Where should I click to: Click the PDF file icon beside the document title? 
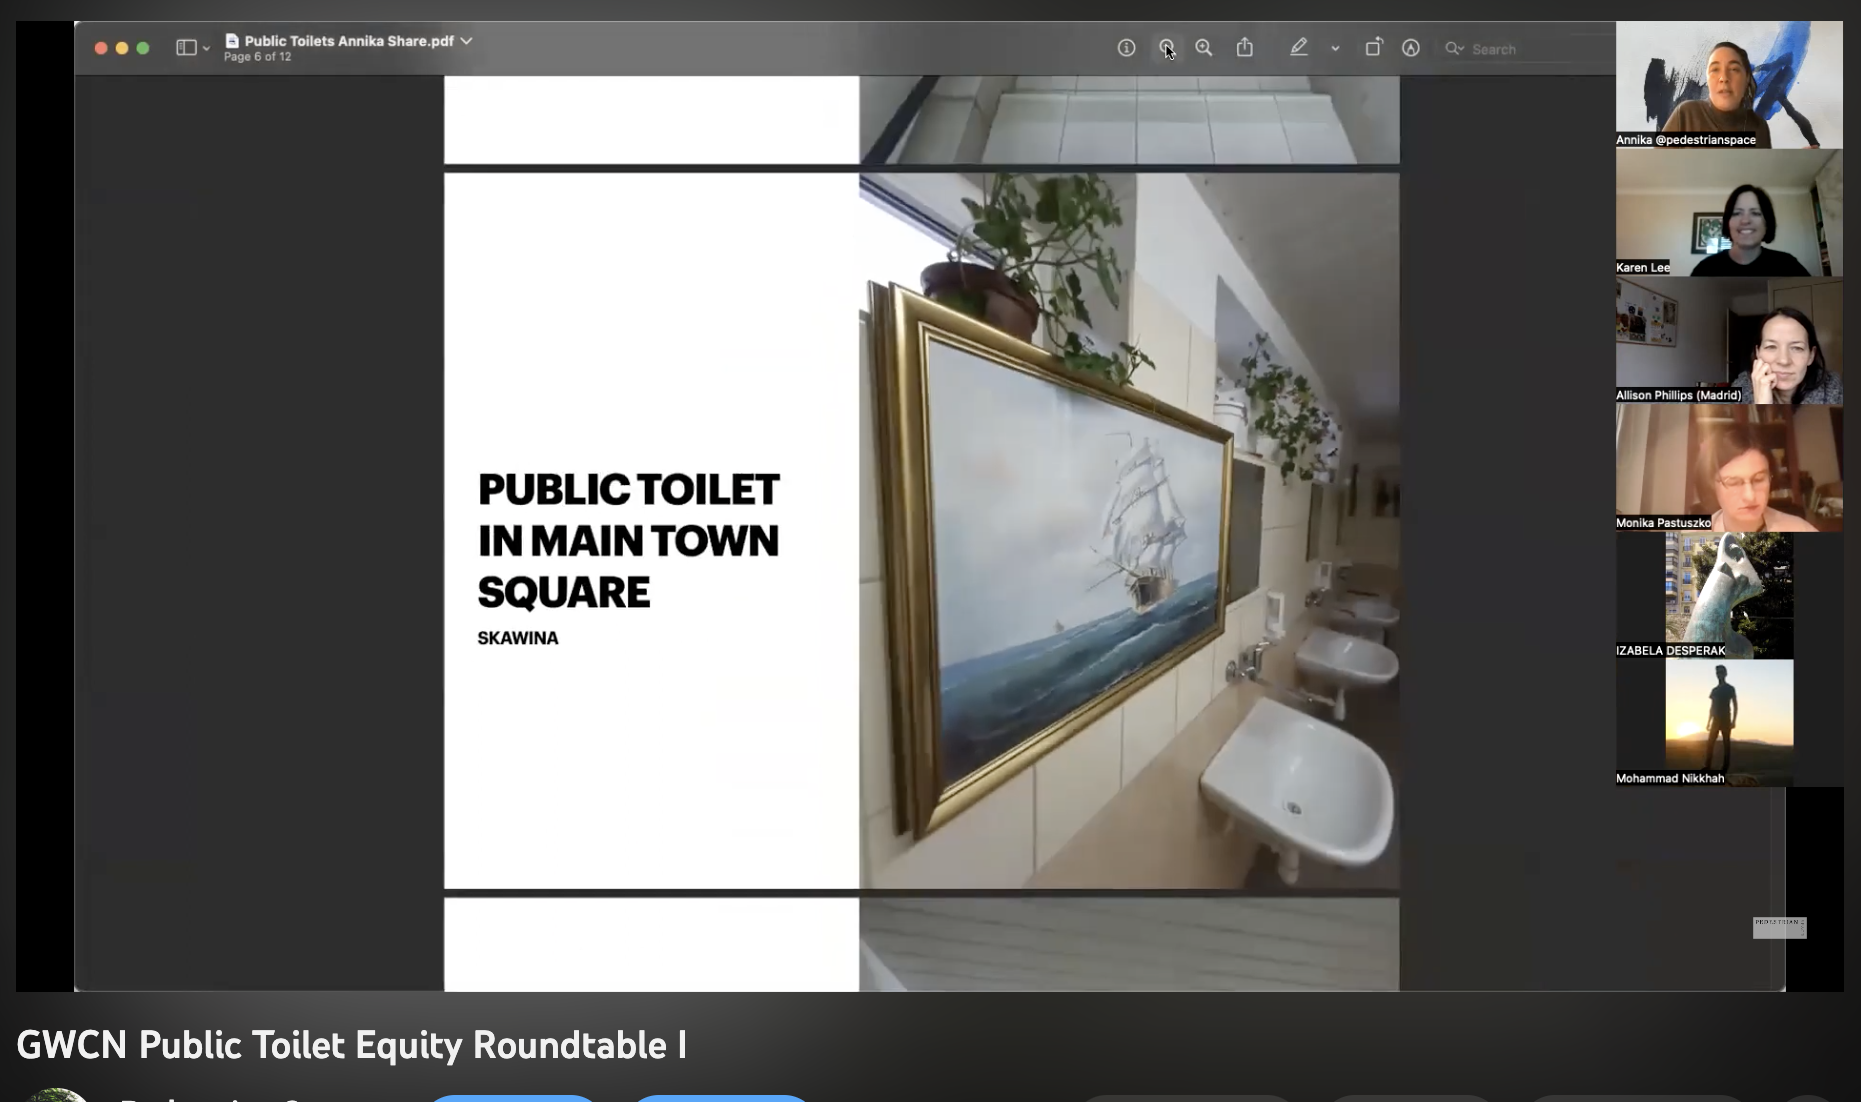[231, 41]
